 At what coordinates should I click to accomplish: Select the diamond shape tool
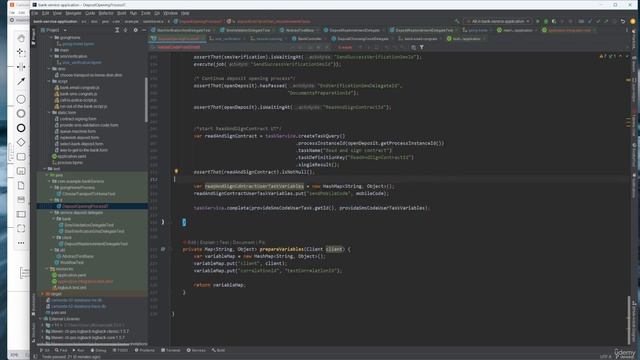pyautogui.click(x=21, y=142)
